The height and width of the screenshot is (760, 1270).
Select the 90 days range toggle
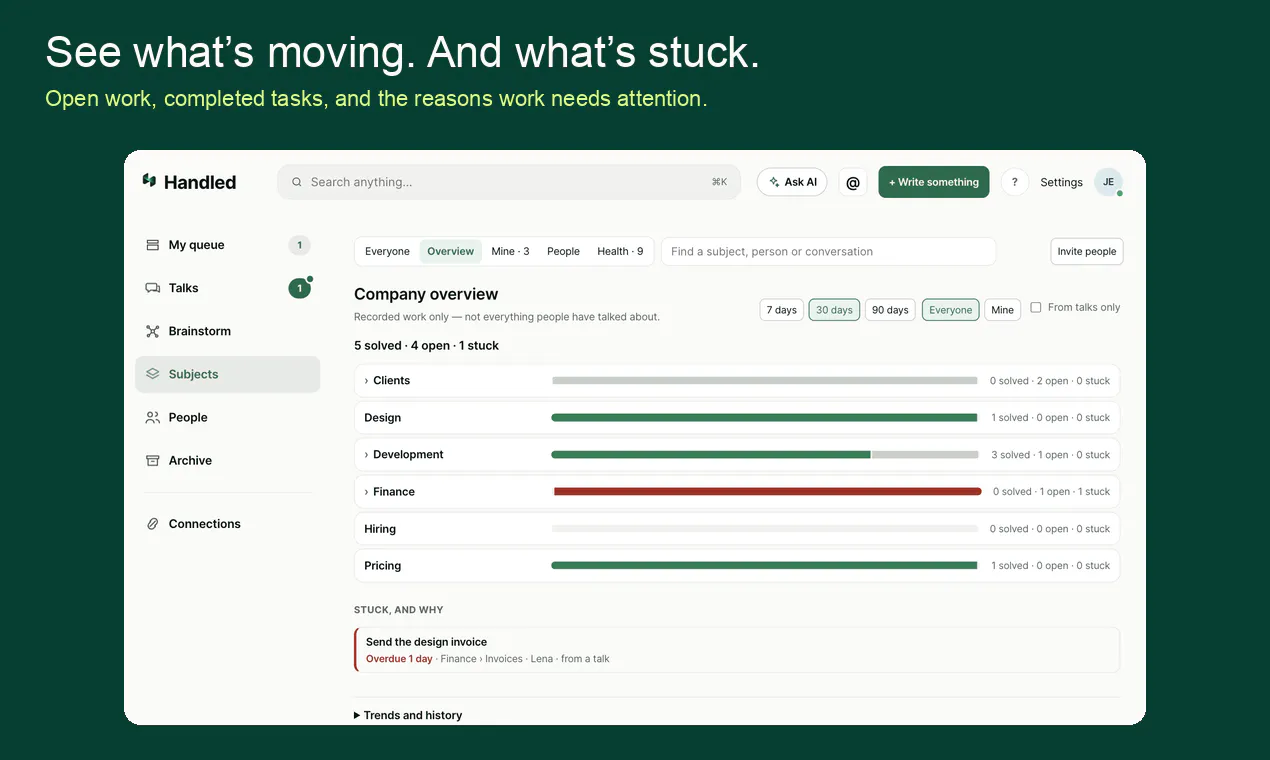pos(890,310)
